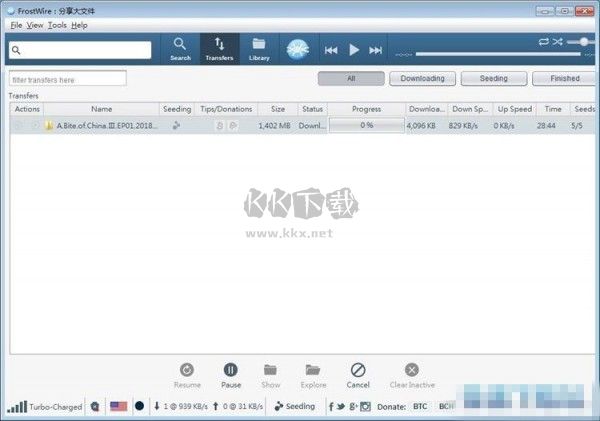Filter transfers by Seeding
Viewport: 600px width, 421px height.
(x=494, y=78)
